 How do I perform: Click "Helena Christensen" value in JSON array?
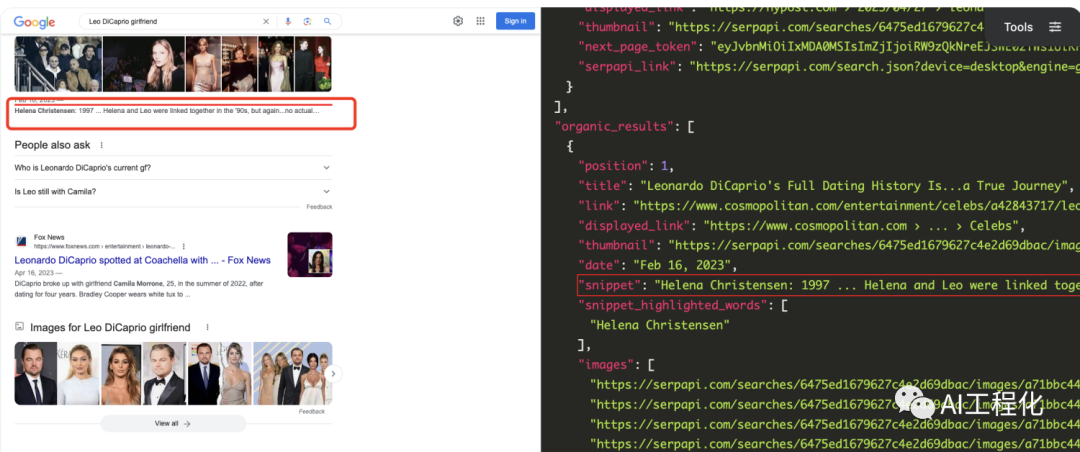coord(659,325)
